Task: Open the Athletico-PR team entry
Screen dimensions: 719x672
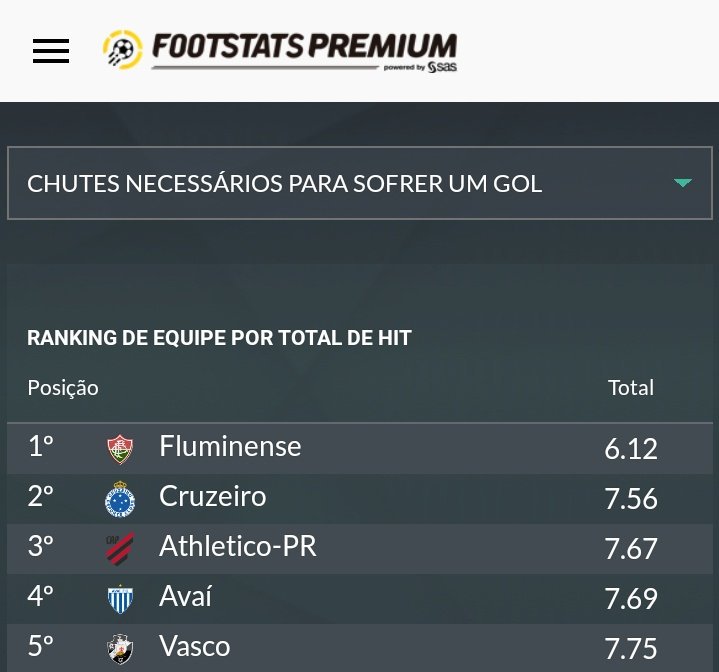Action: (238, 546)
